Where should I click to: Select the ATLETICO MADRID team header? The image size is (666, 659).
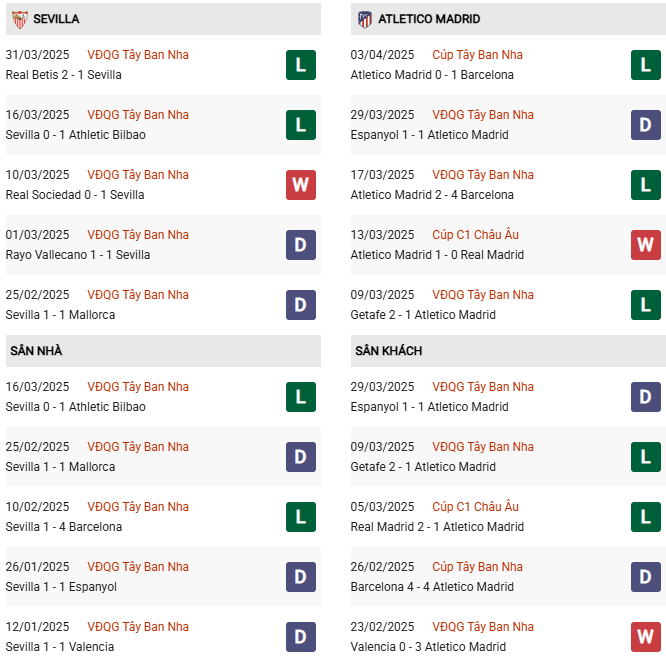[x=429, y=19]
